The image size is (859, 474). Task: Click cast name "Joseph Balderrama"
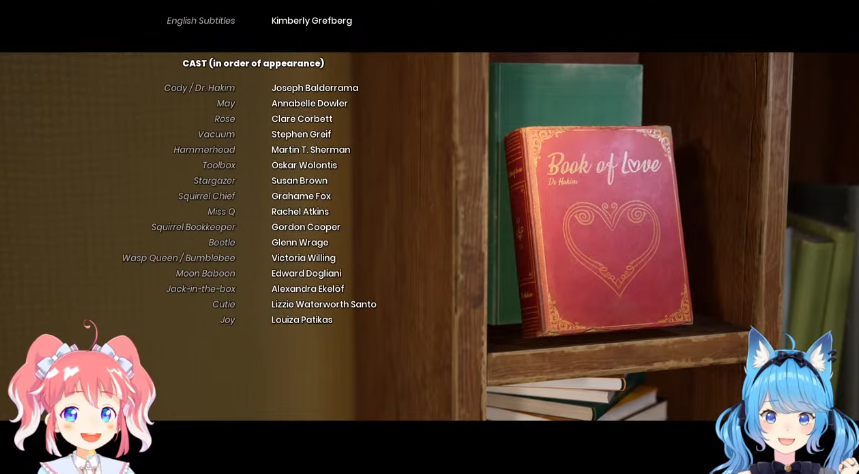315,88
